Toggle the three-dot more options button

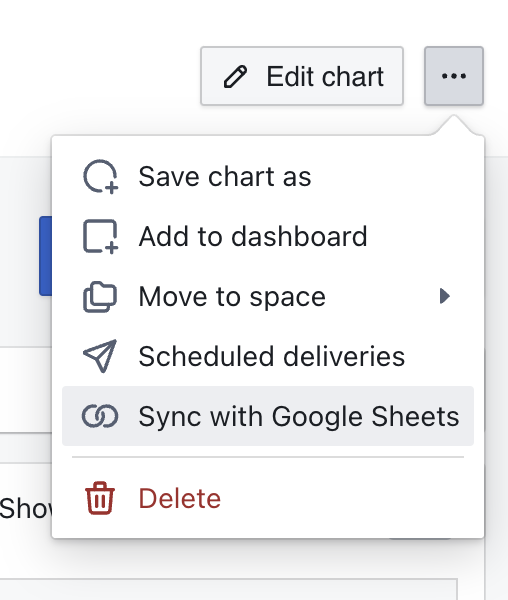[x=454, y=76]
